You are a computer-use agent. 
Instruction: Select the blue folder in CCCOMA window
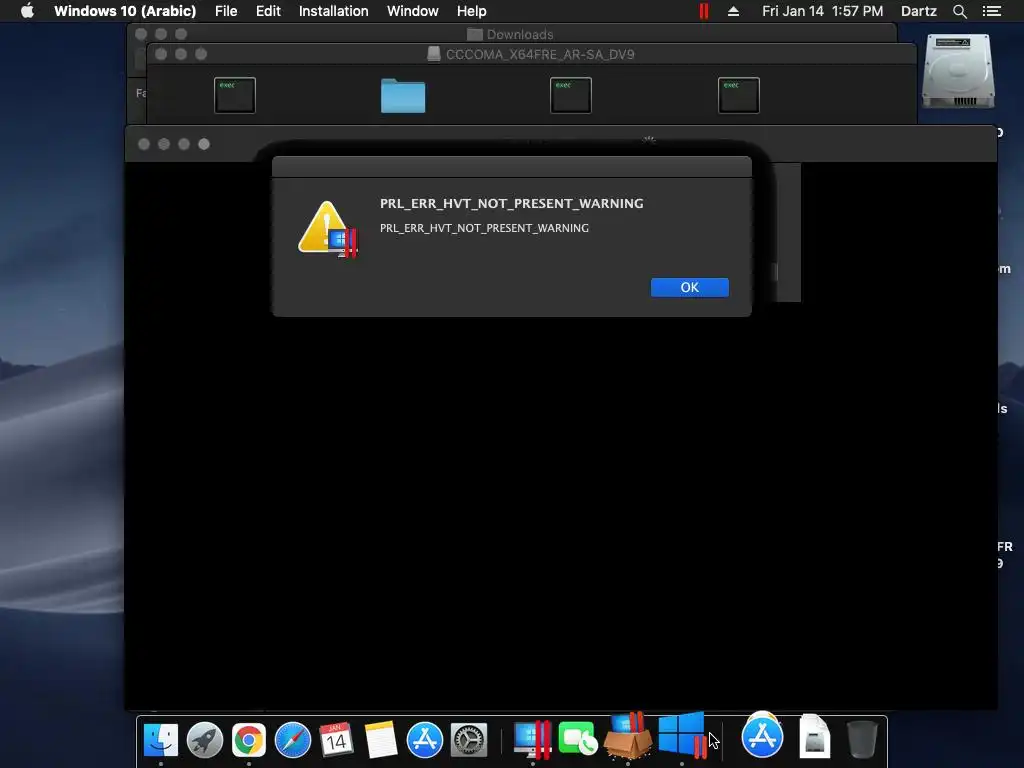403,95
